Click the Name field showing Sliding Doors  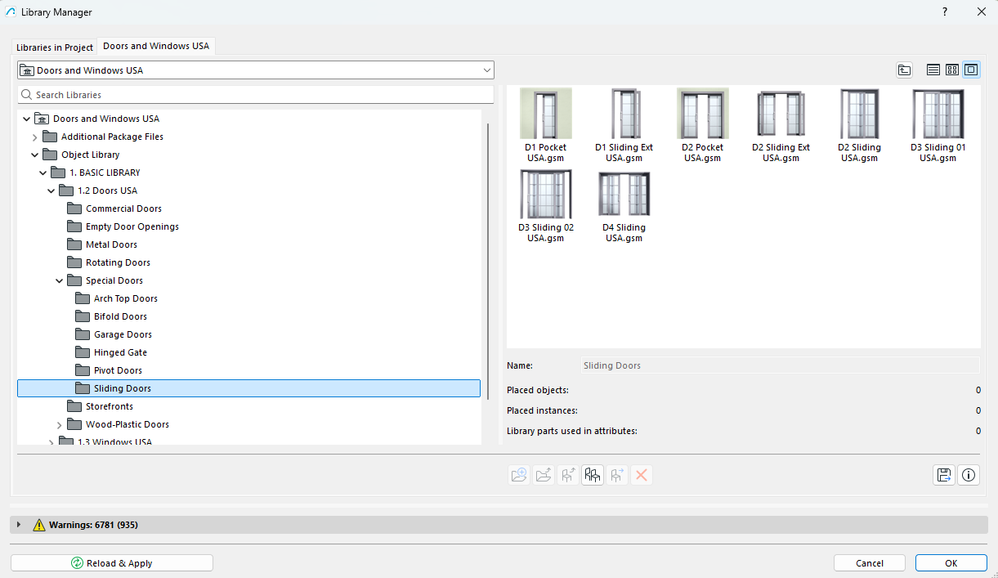tap(780, 365)
